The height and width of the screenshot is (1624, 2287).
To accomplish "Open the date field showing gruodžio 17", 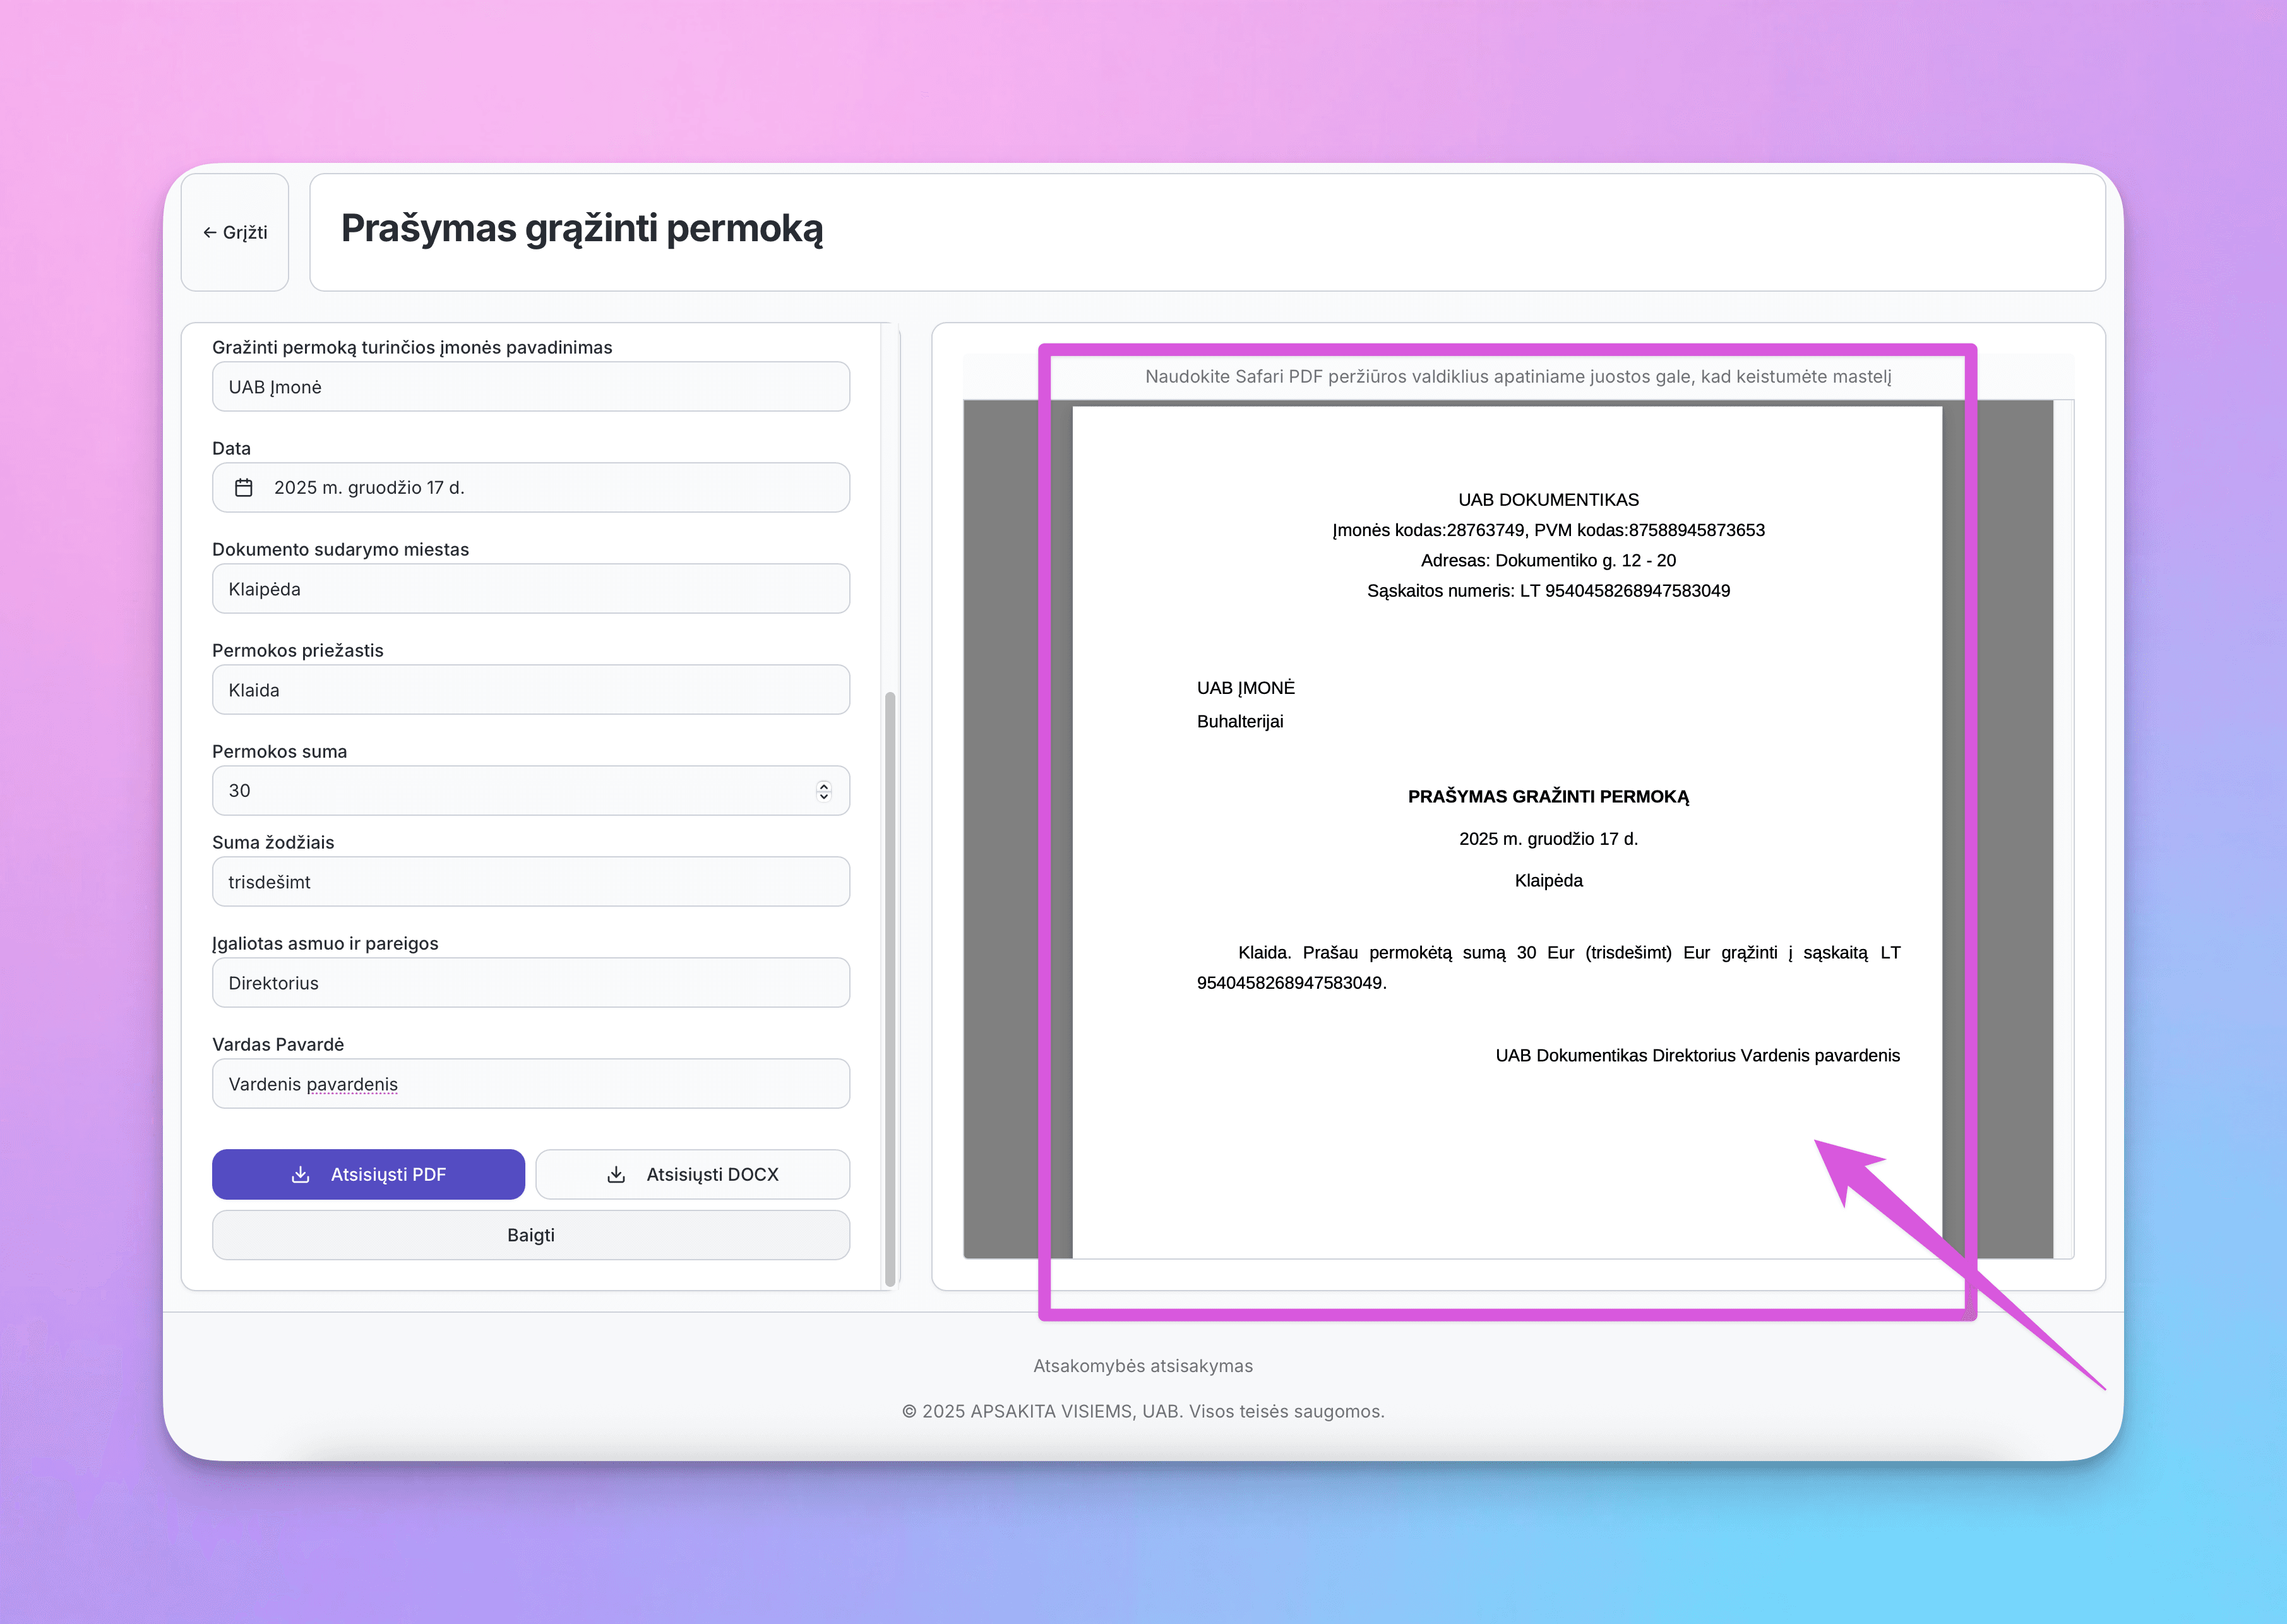I will 530,488.
